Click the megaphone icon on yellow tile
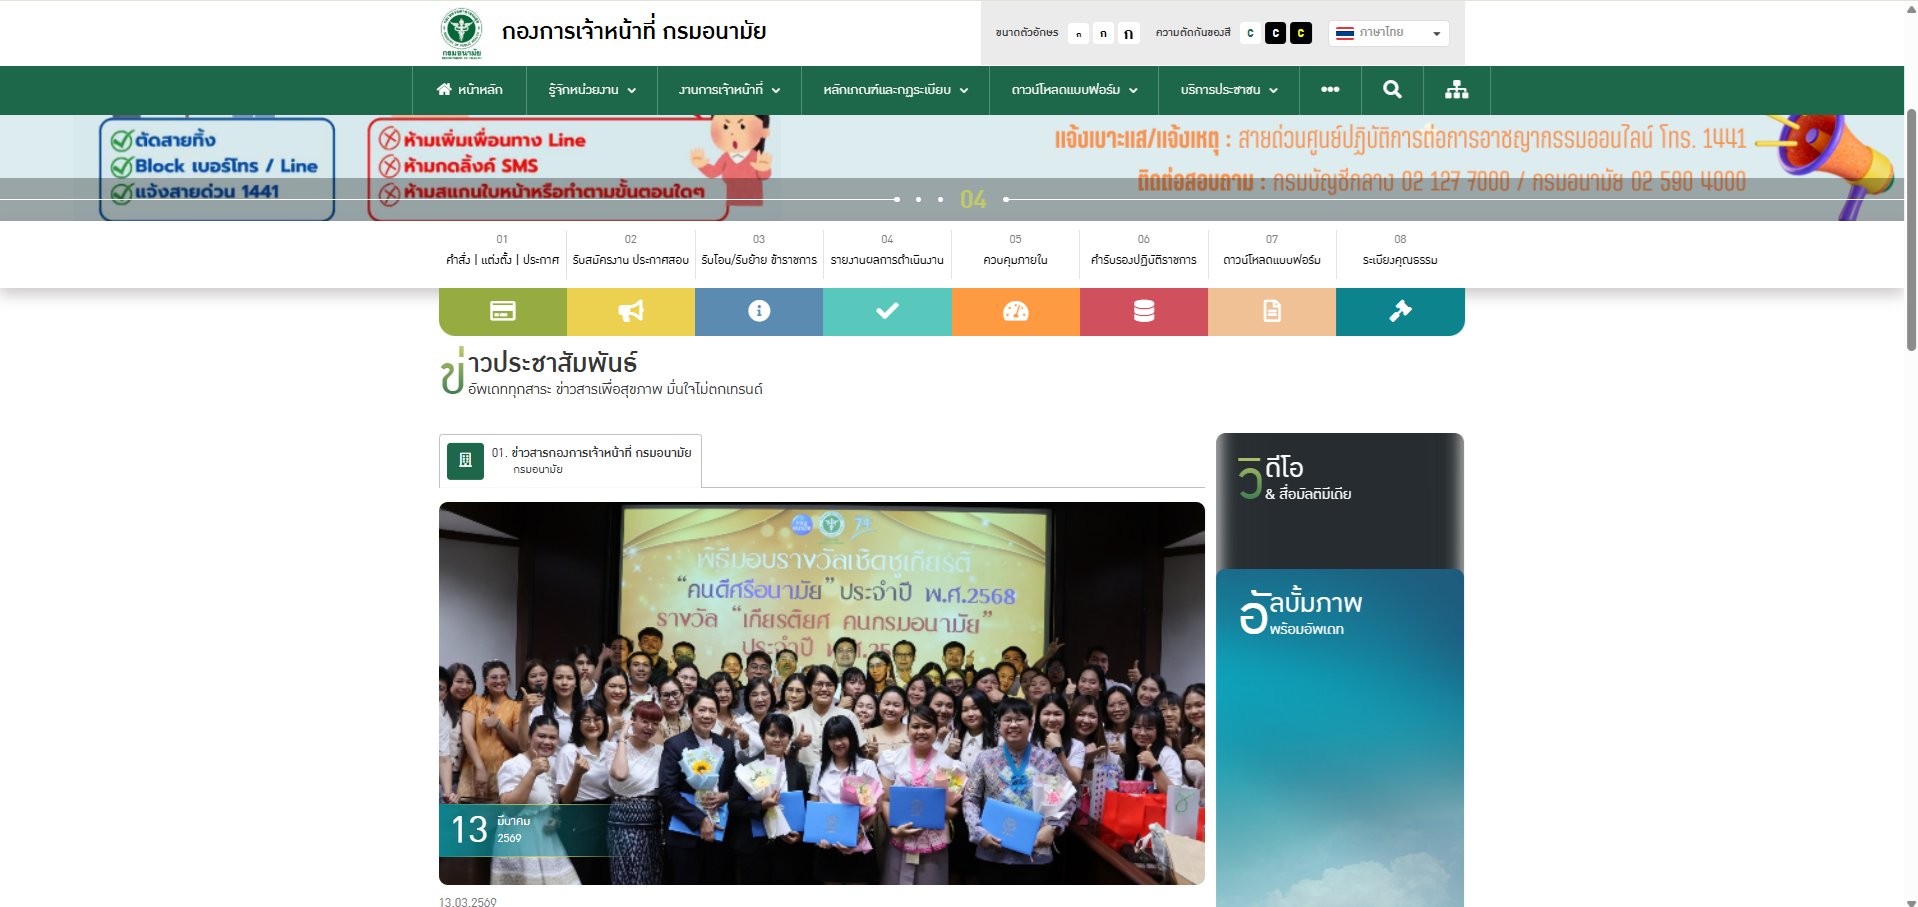 [x=631, y=312]
